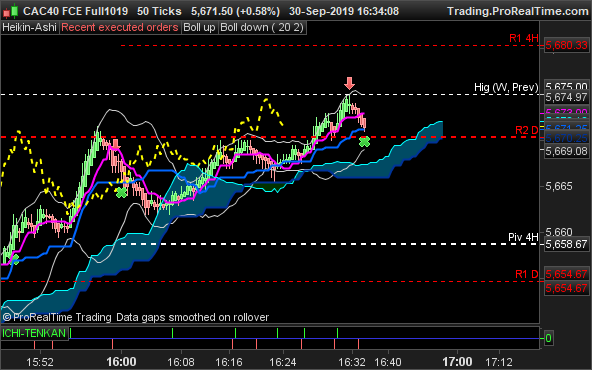Select the Boll up indicator label
The width and height of the screenshot is (592, 370).
[199, 28]
